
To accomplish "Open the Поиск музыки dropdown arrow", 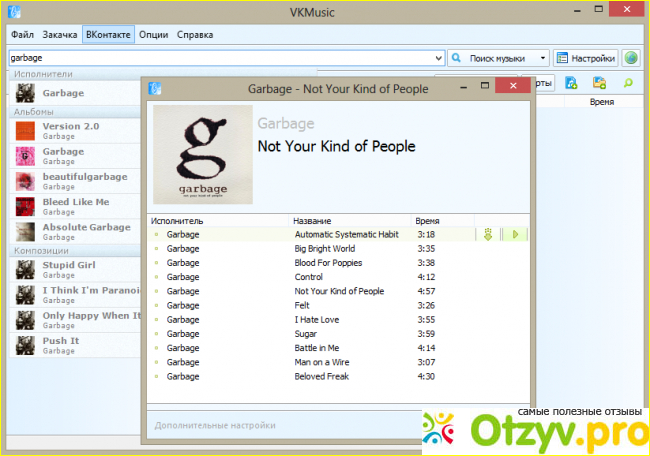I will pos(543,58).
